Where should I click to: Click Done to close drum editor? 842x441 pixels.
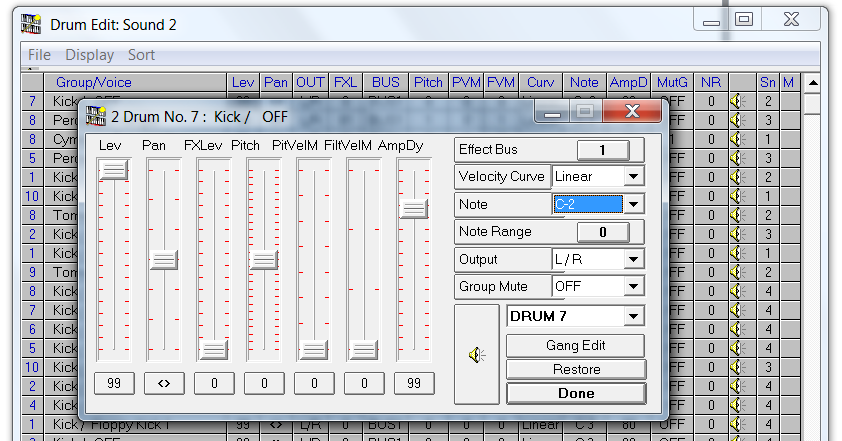[575, 393]
